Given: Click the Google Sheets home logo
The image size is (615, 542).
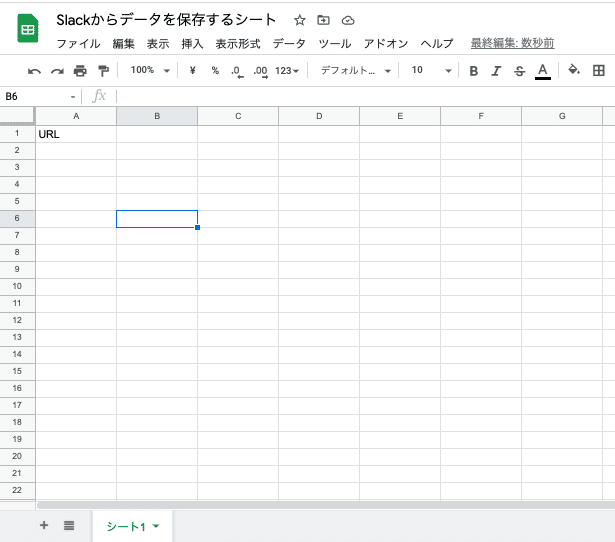Looking at the screenshot, I should pyautogui.click(x=28, y=28).
